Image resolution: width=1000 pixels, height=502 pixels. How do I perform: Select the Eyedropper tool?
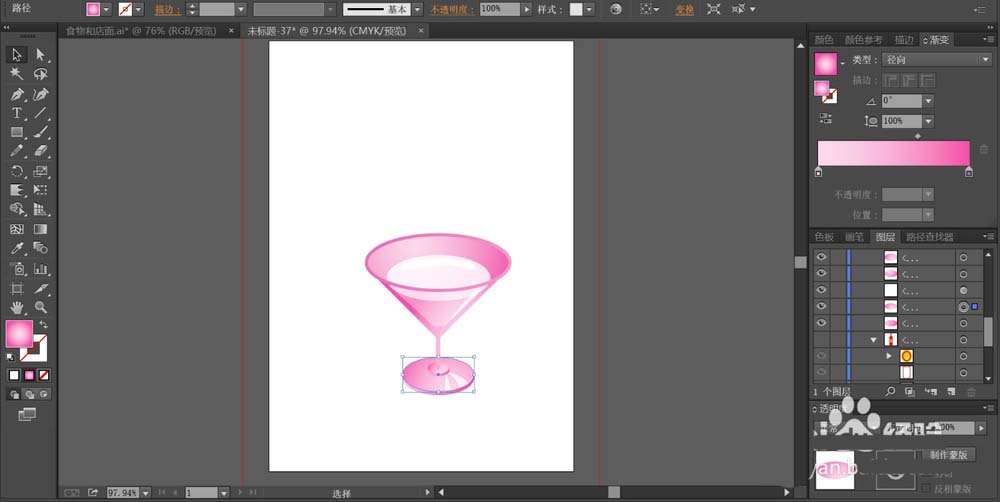click(x=17, y=248)
